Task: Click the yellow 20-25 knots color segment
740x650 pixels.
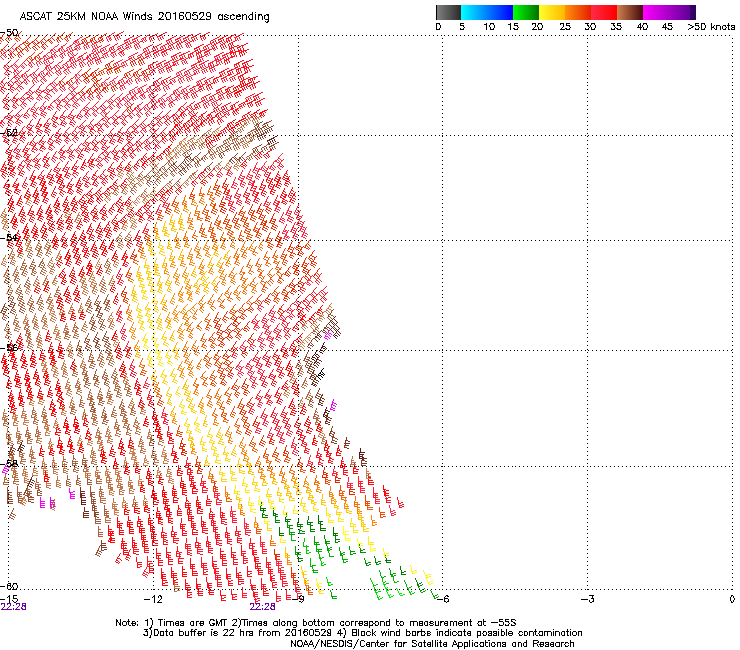Action: click(x=552, y=12)
